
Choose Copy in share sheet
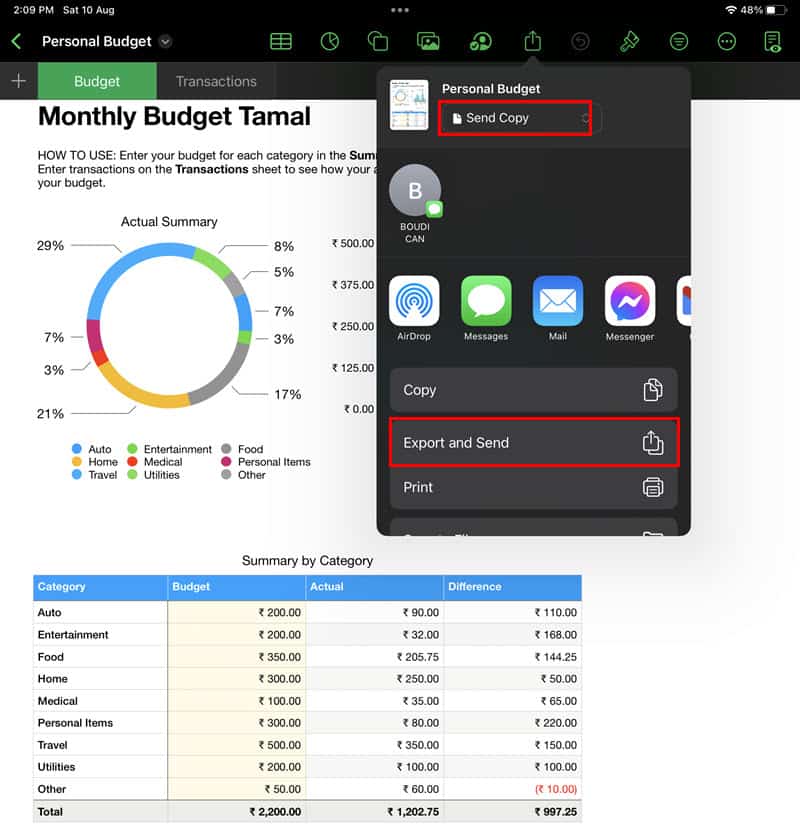click(x=534, y=390)
